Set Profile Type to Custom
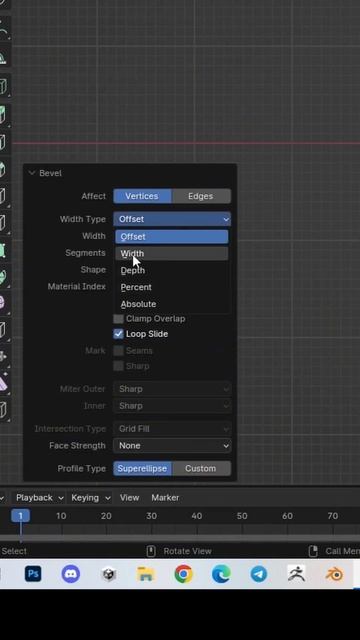 [201, 469]
